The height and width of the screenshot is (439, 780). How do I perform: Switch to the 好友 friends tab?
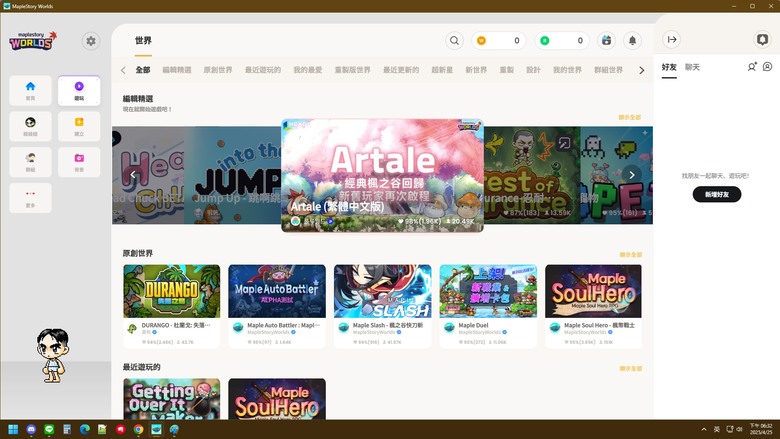pyautogui.click(x=669, y=67)
